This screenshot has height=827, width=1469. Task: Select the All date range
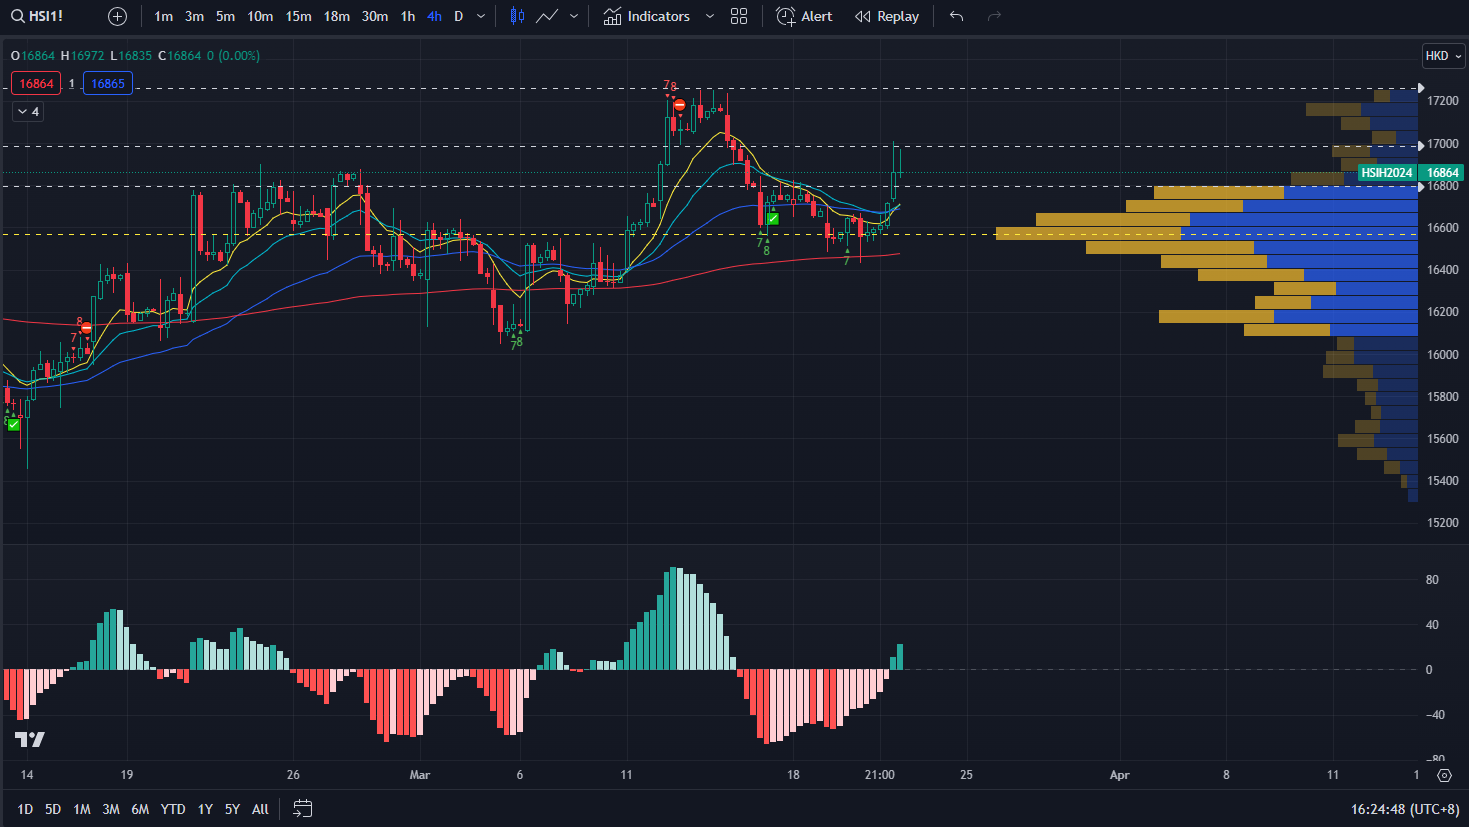[x=260, y=809]
